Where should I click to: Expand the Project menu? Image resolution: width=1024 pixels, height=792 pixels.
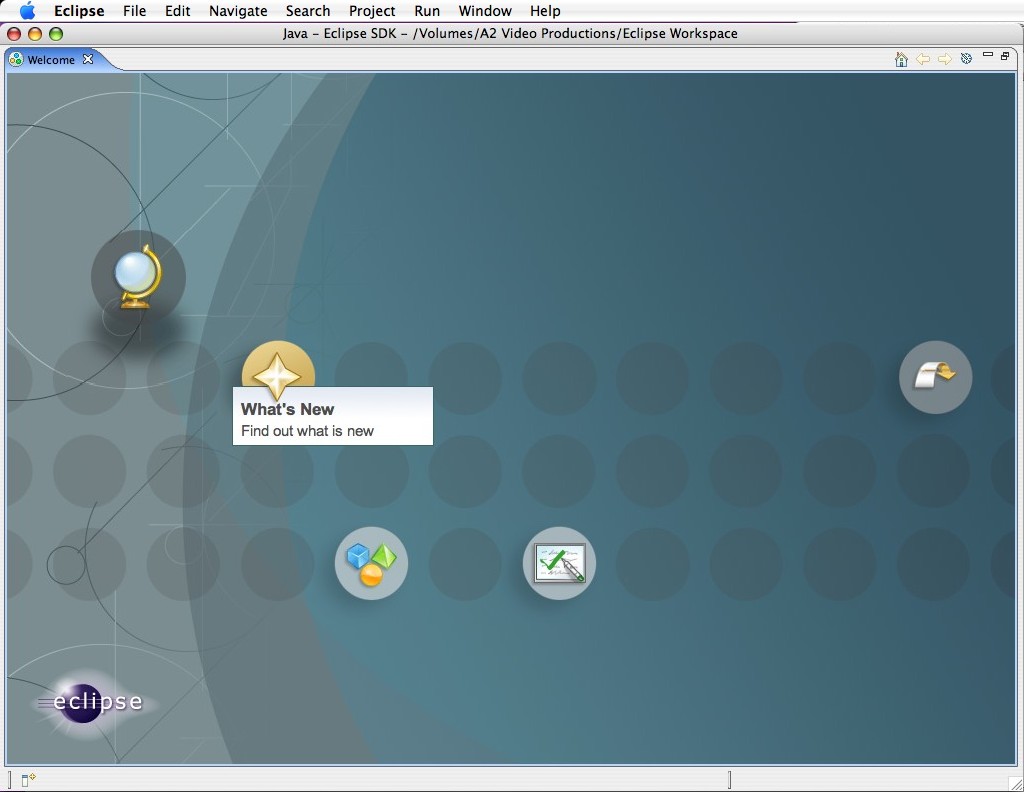coord(372,11)
